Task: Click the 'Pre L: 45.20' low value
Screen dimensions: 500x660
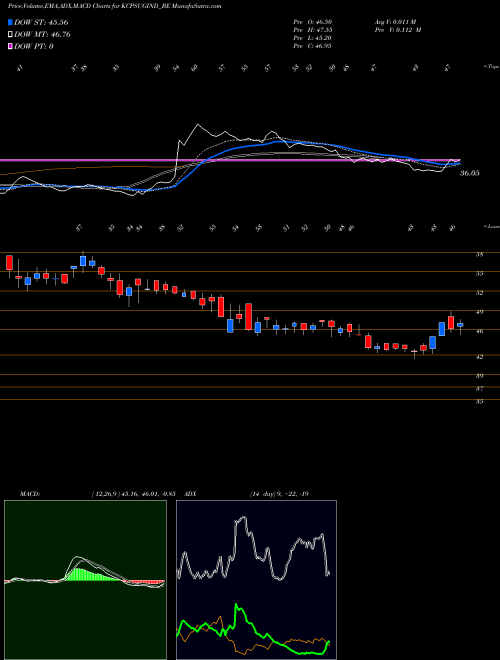Action: click(x=312, y=38)
